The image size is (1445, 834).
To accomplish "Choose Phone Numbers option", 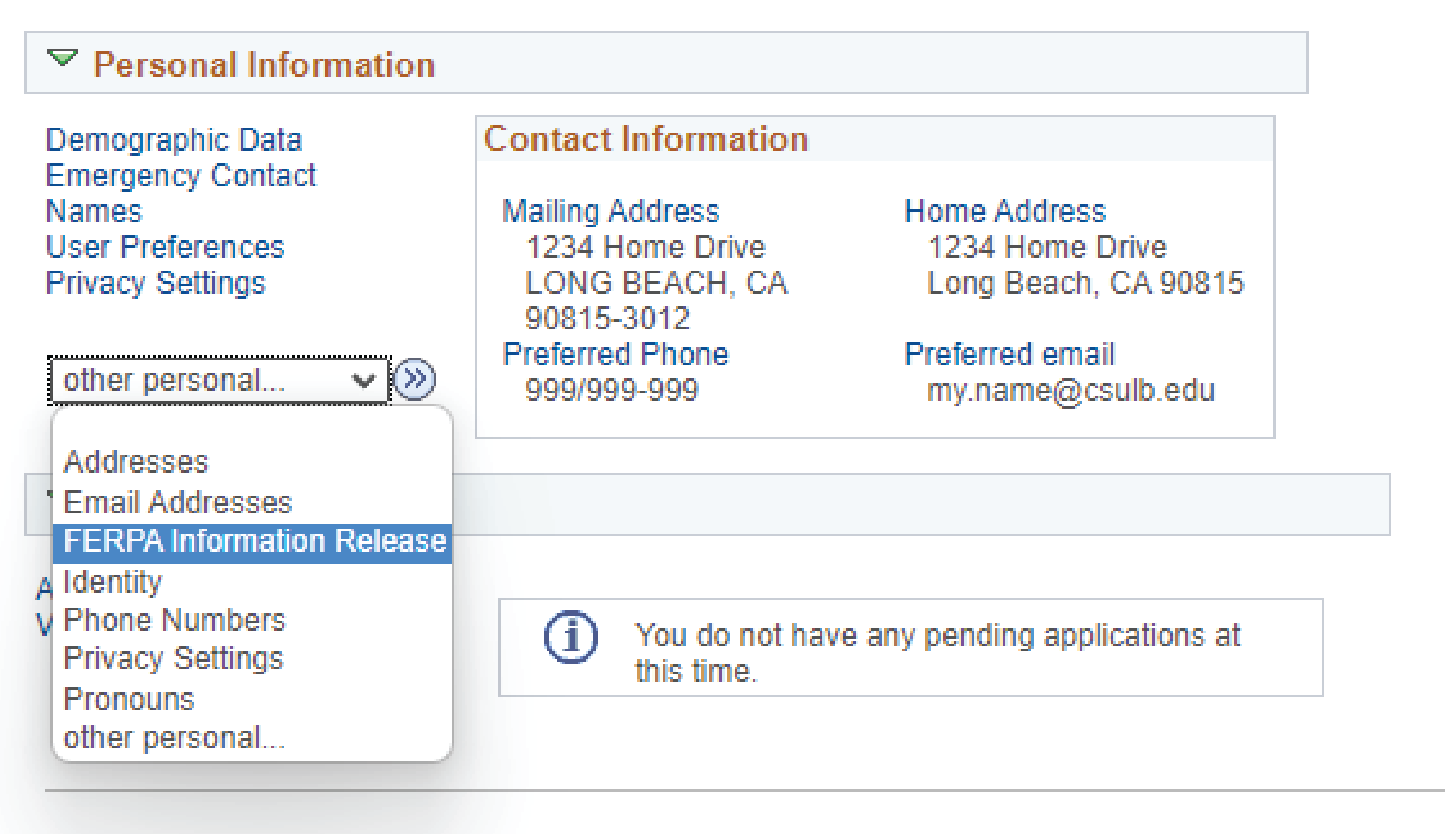I will pos(174,620).
